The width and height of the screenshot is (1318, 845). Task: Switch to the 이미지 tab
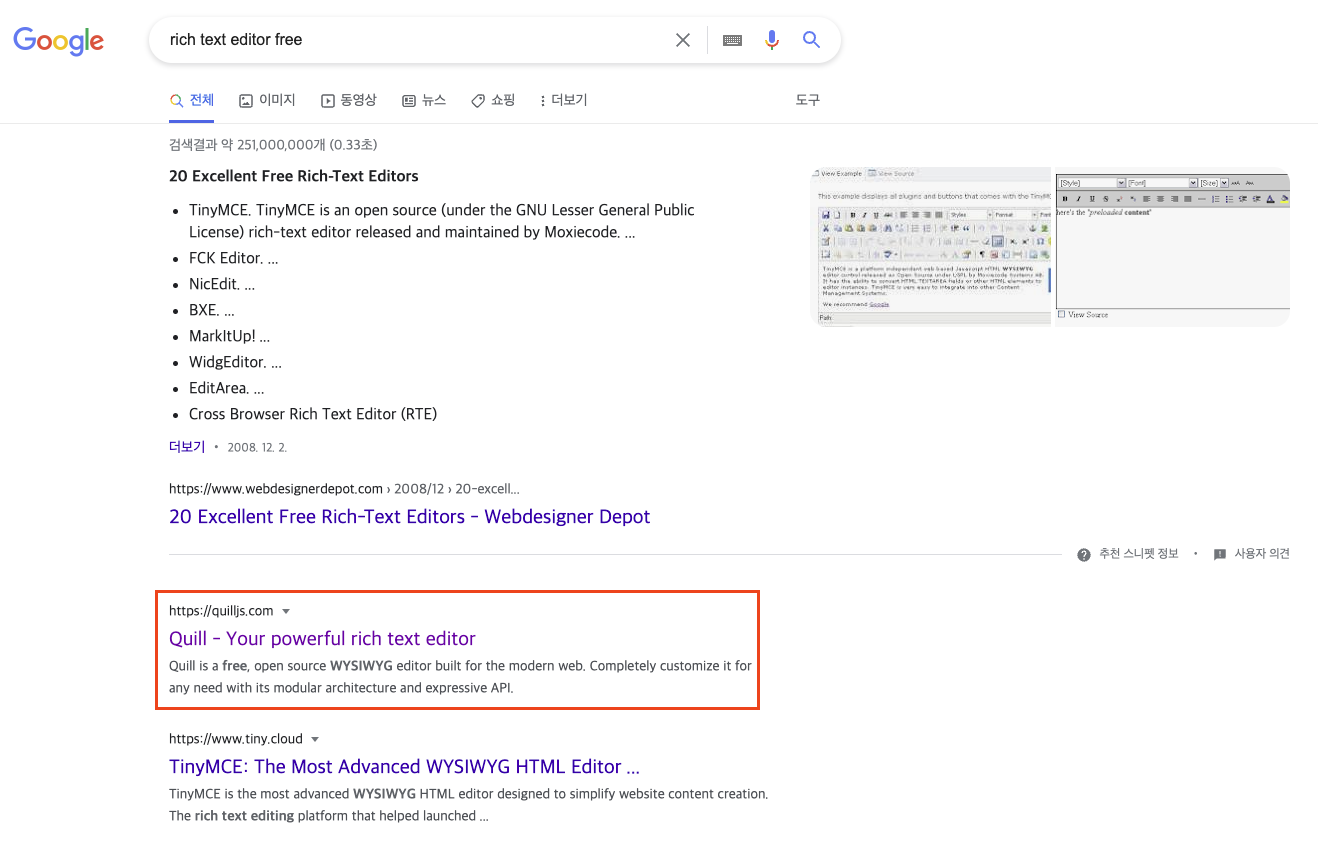point(267,100)
